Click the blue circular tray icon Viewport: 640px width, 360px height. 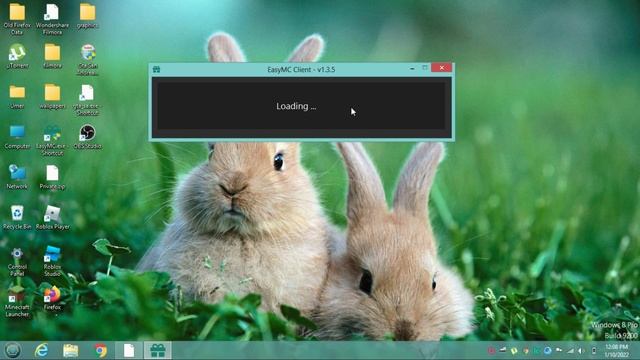[548, 351]
